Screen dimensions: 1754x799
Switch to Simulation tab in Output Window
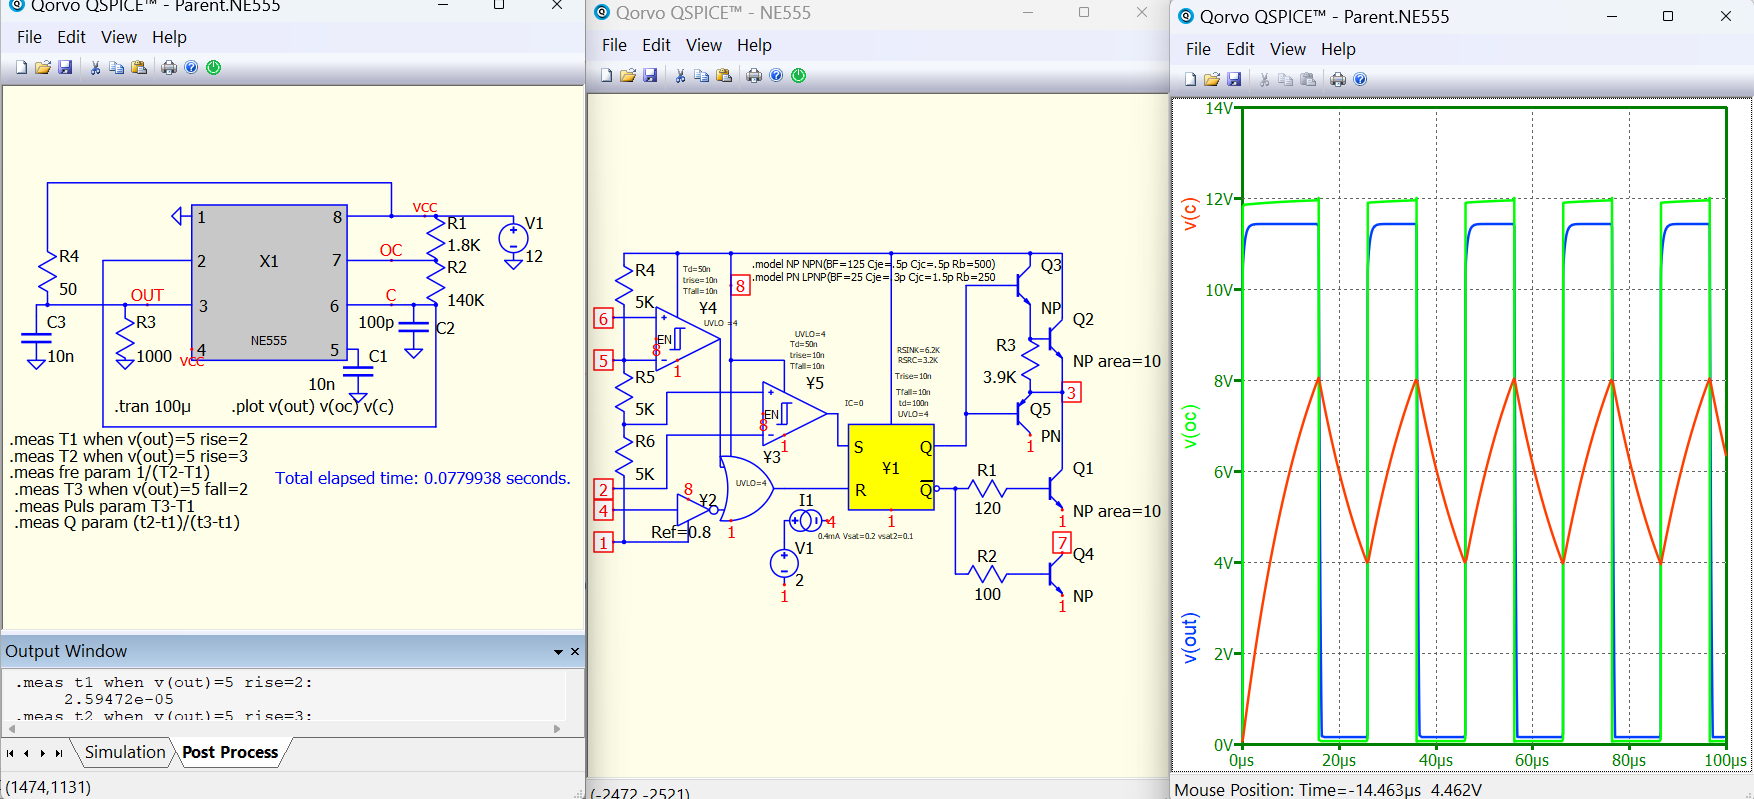[x=125, y=752]
